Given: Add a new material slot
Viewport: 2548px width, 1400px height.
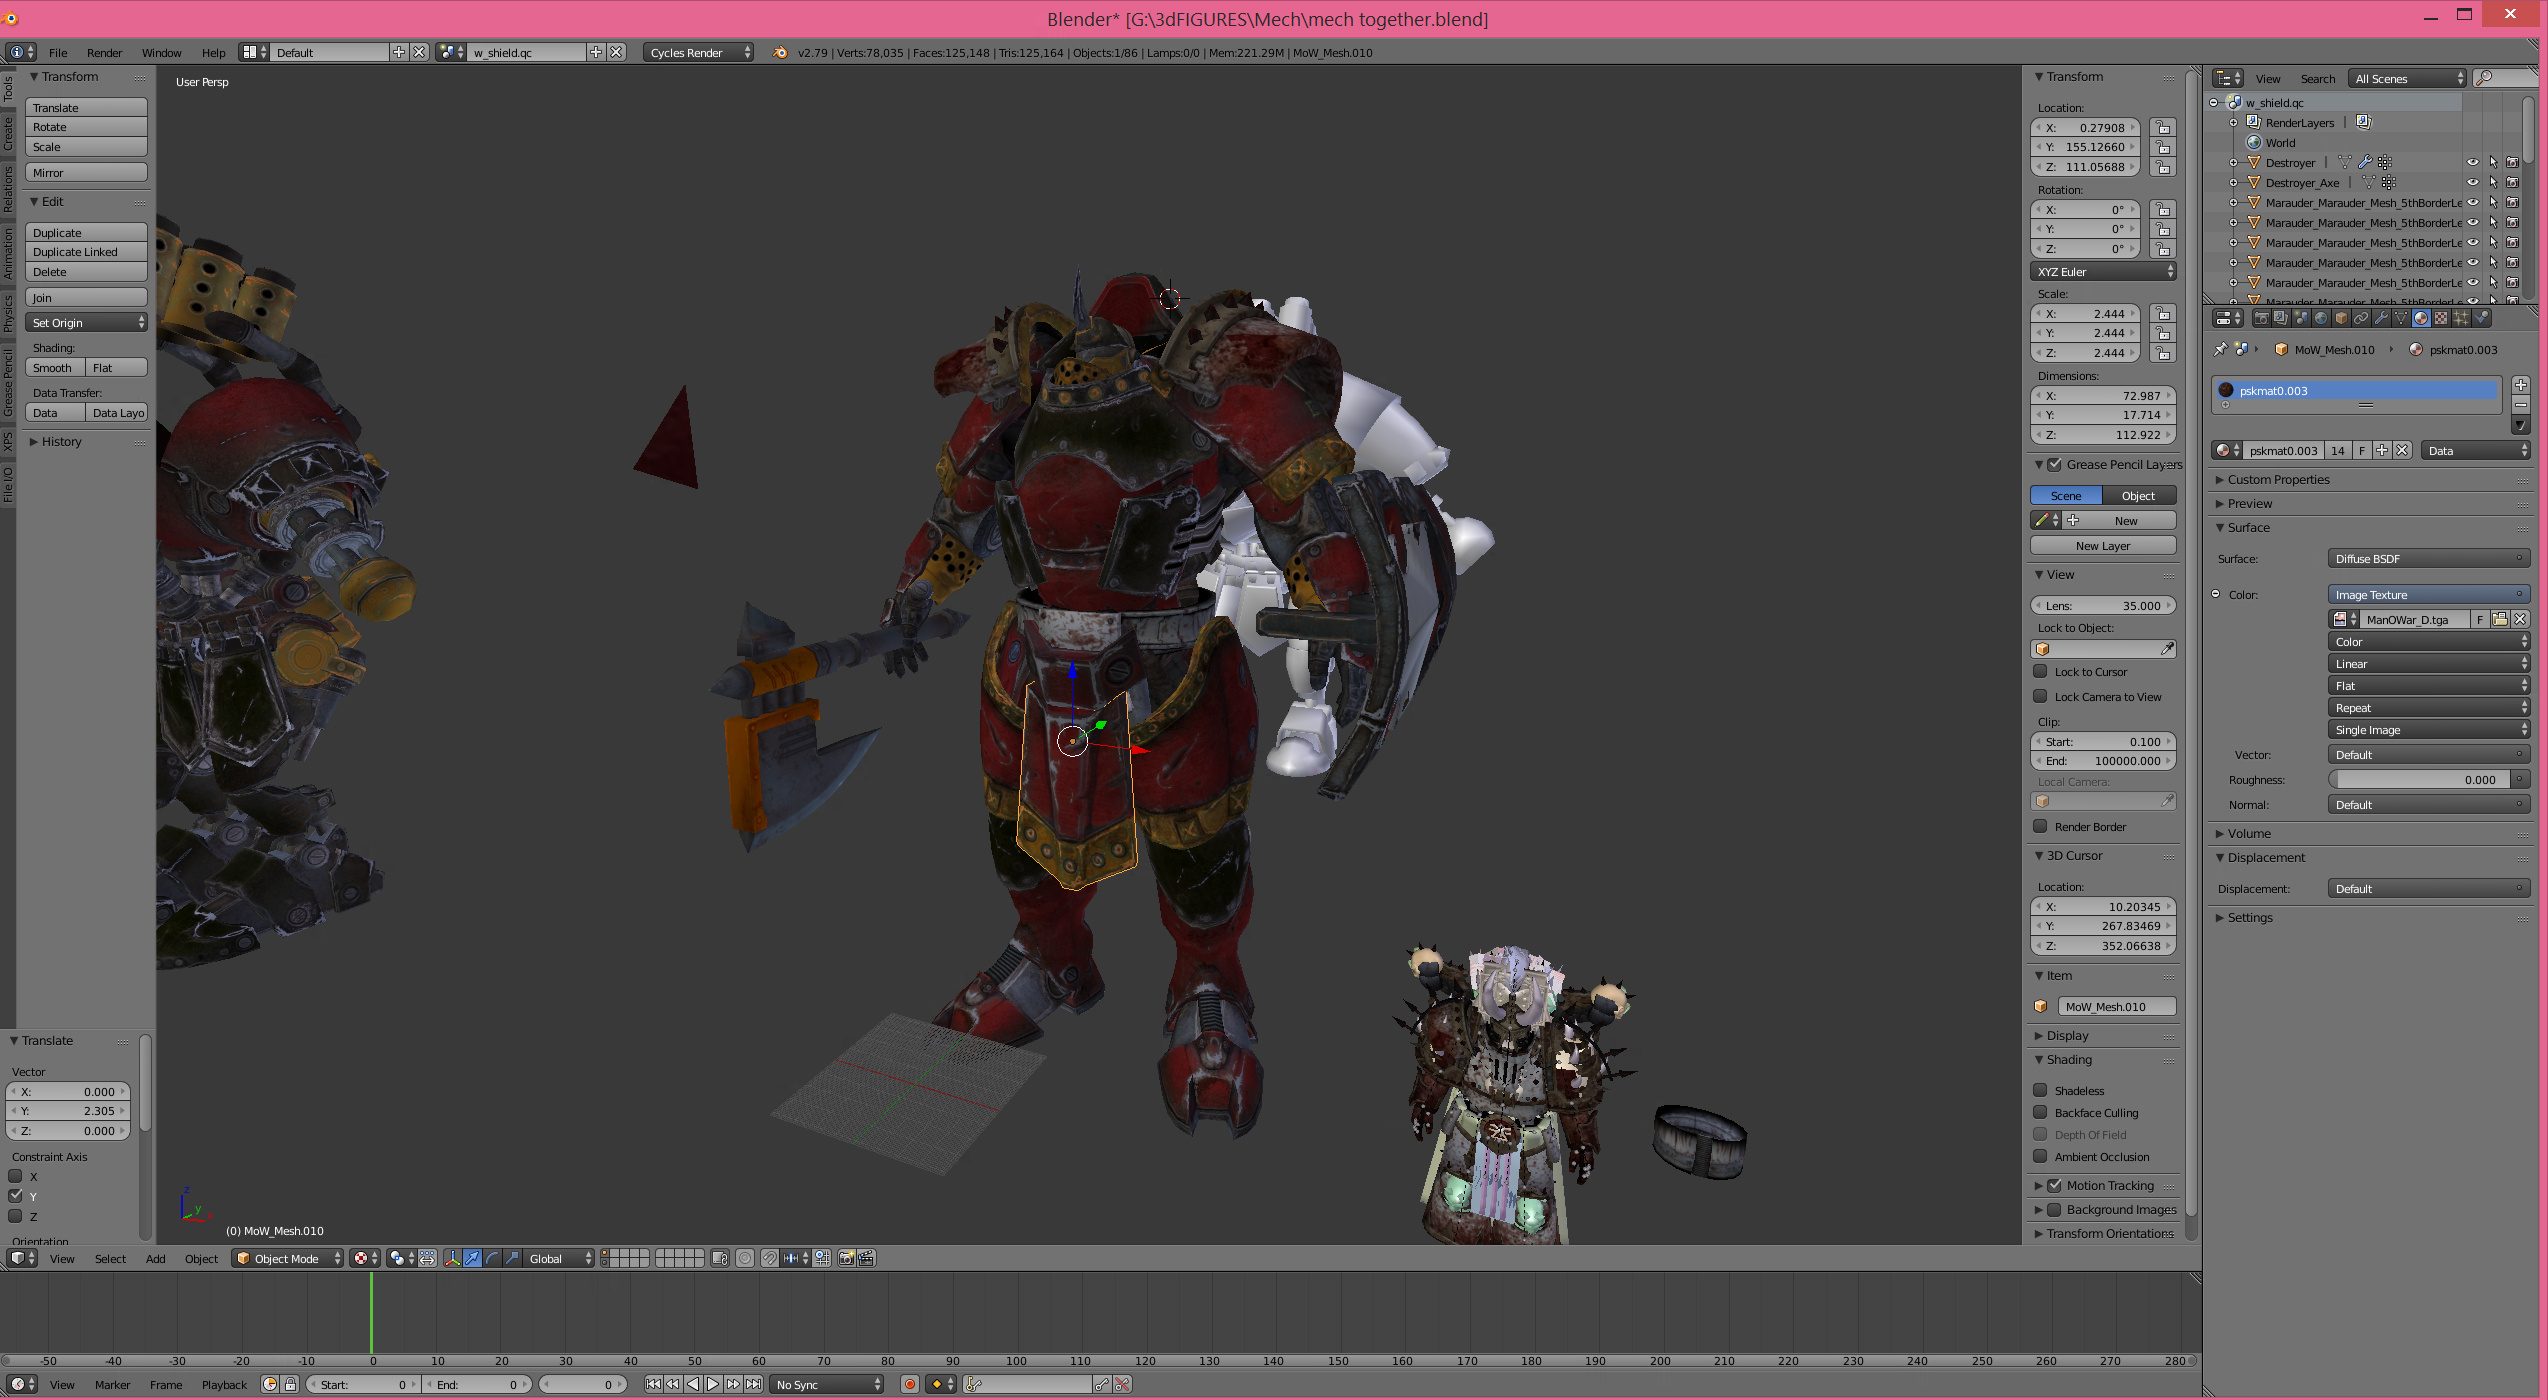Looking at the screenshot, I should (x=2520, y=386).
